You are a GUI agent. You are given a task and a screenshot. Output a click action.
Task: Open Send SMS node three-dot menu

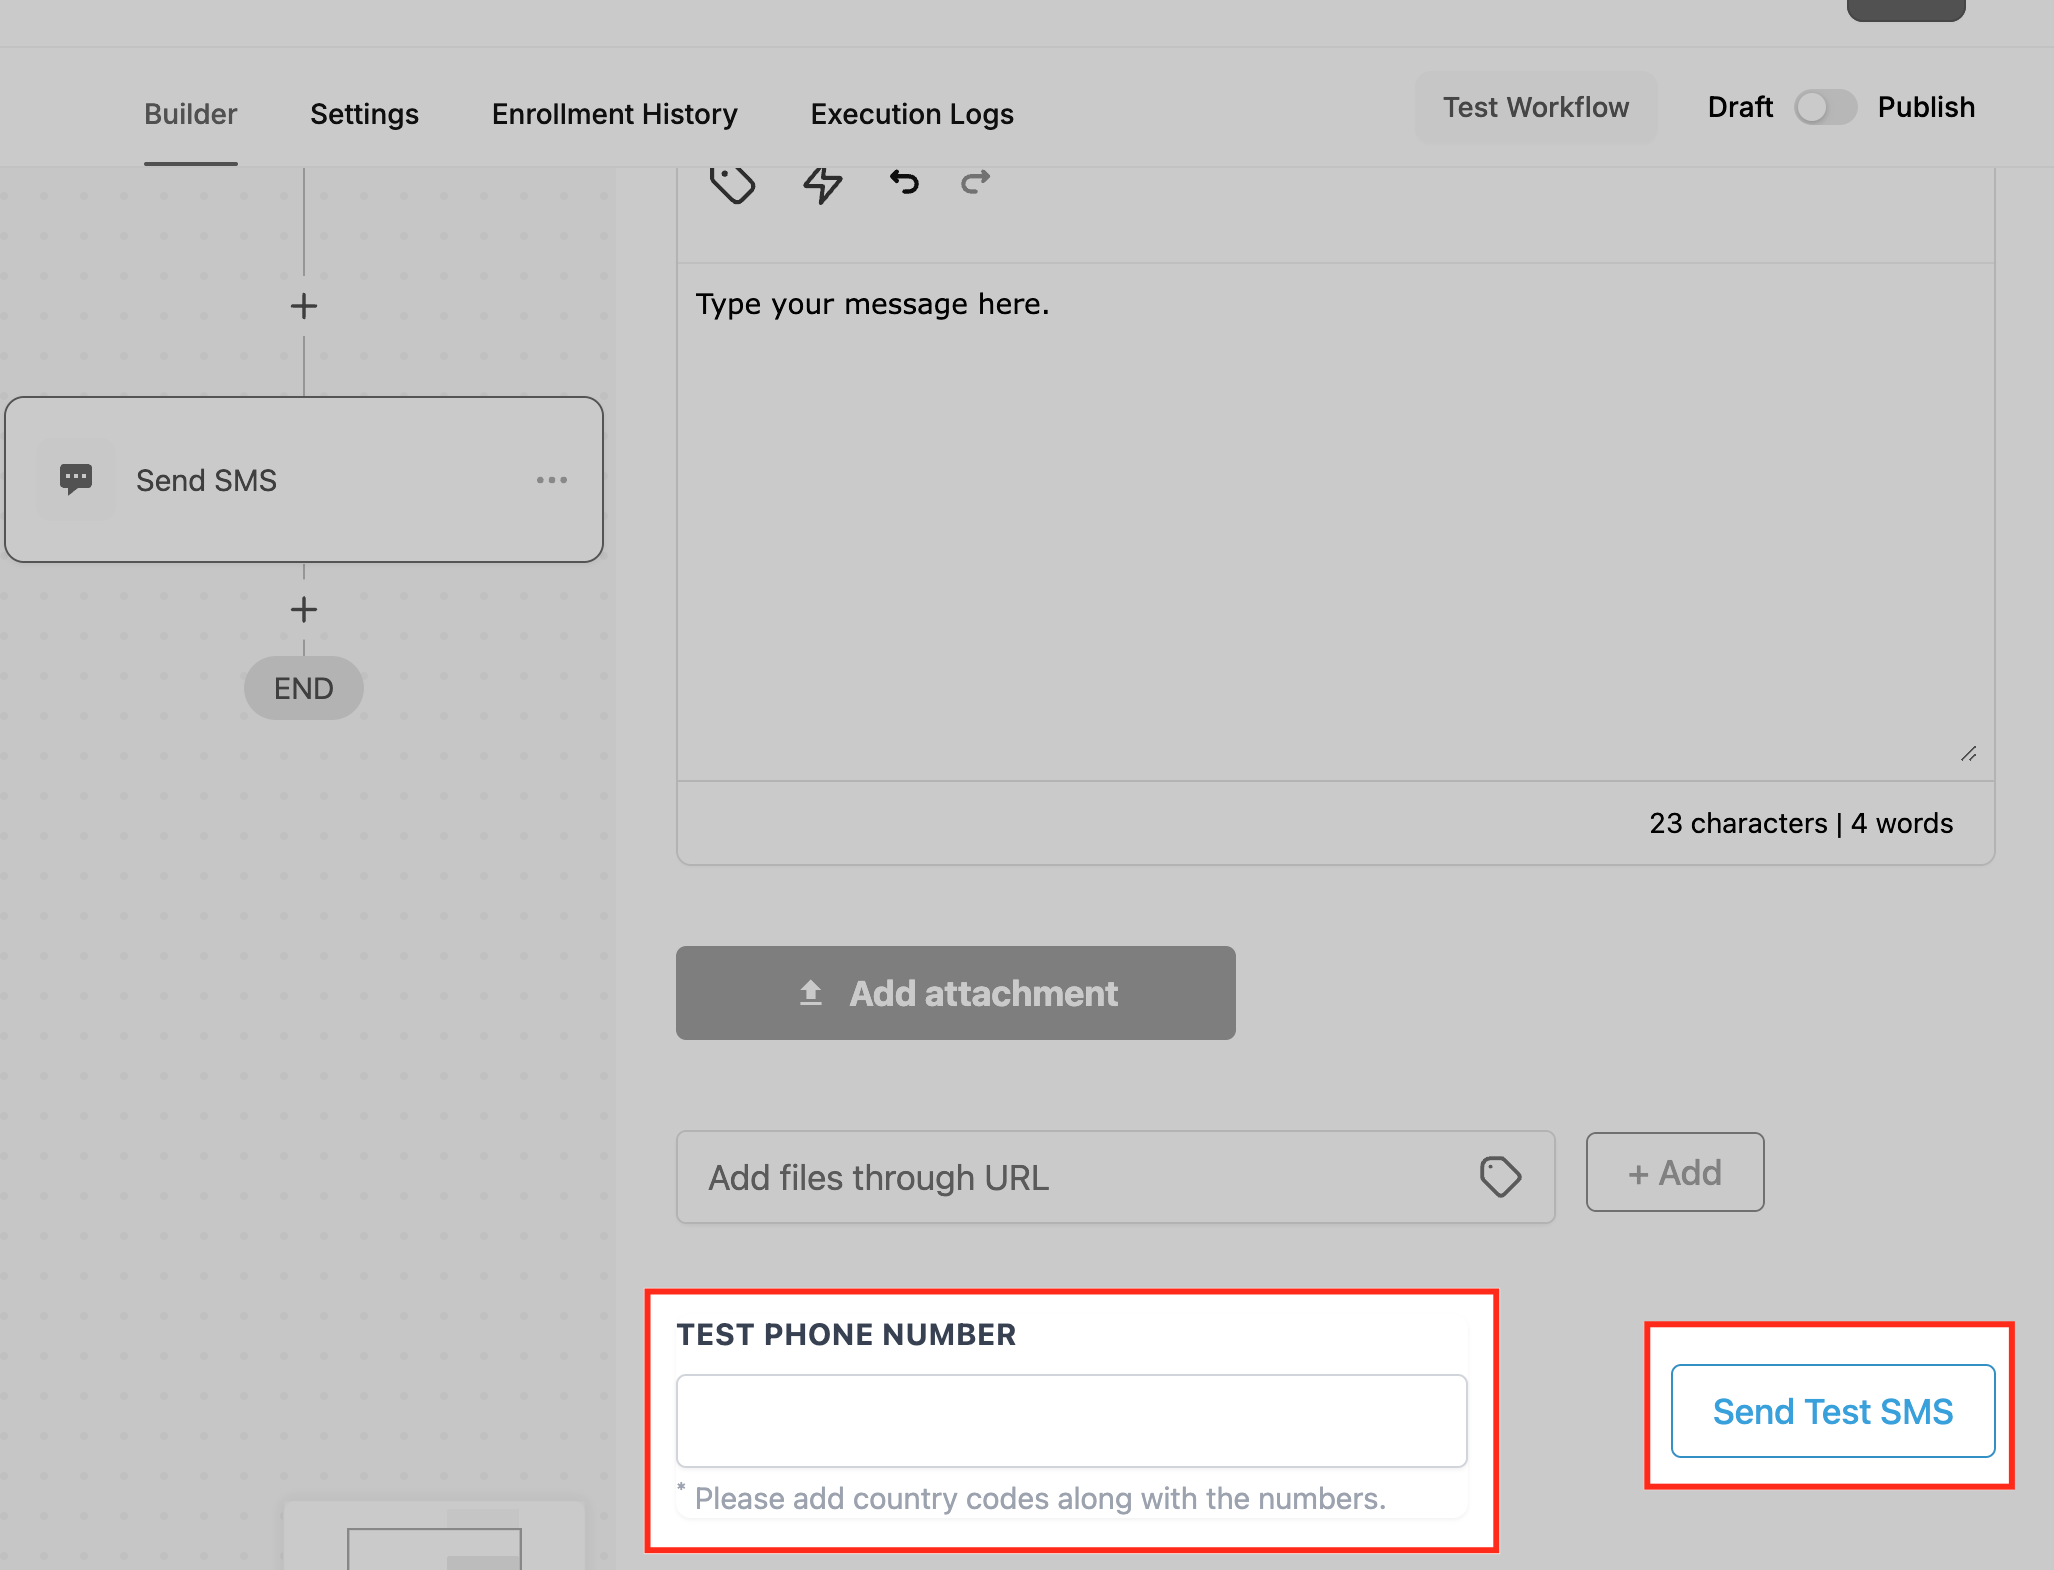[551, 480]
